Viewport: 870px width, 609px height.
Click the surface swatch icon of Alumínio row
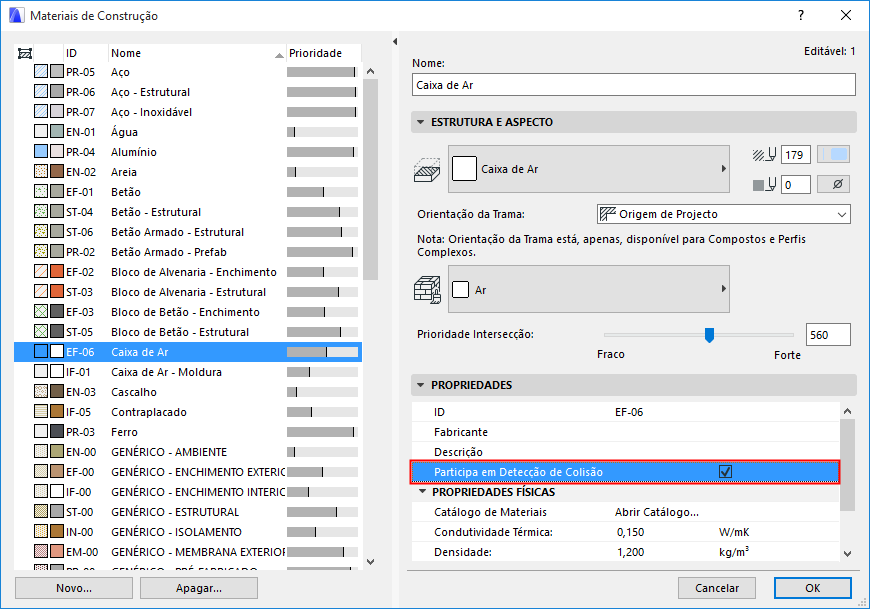[x=57, y=151]
